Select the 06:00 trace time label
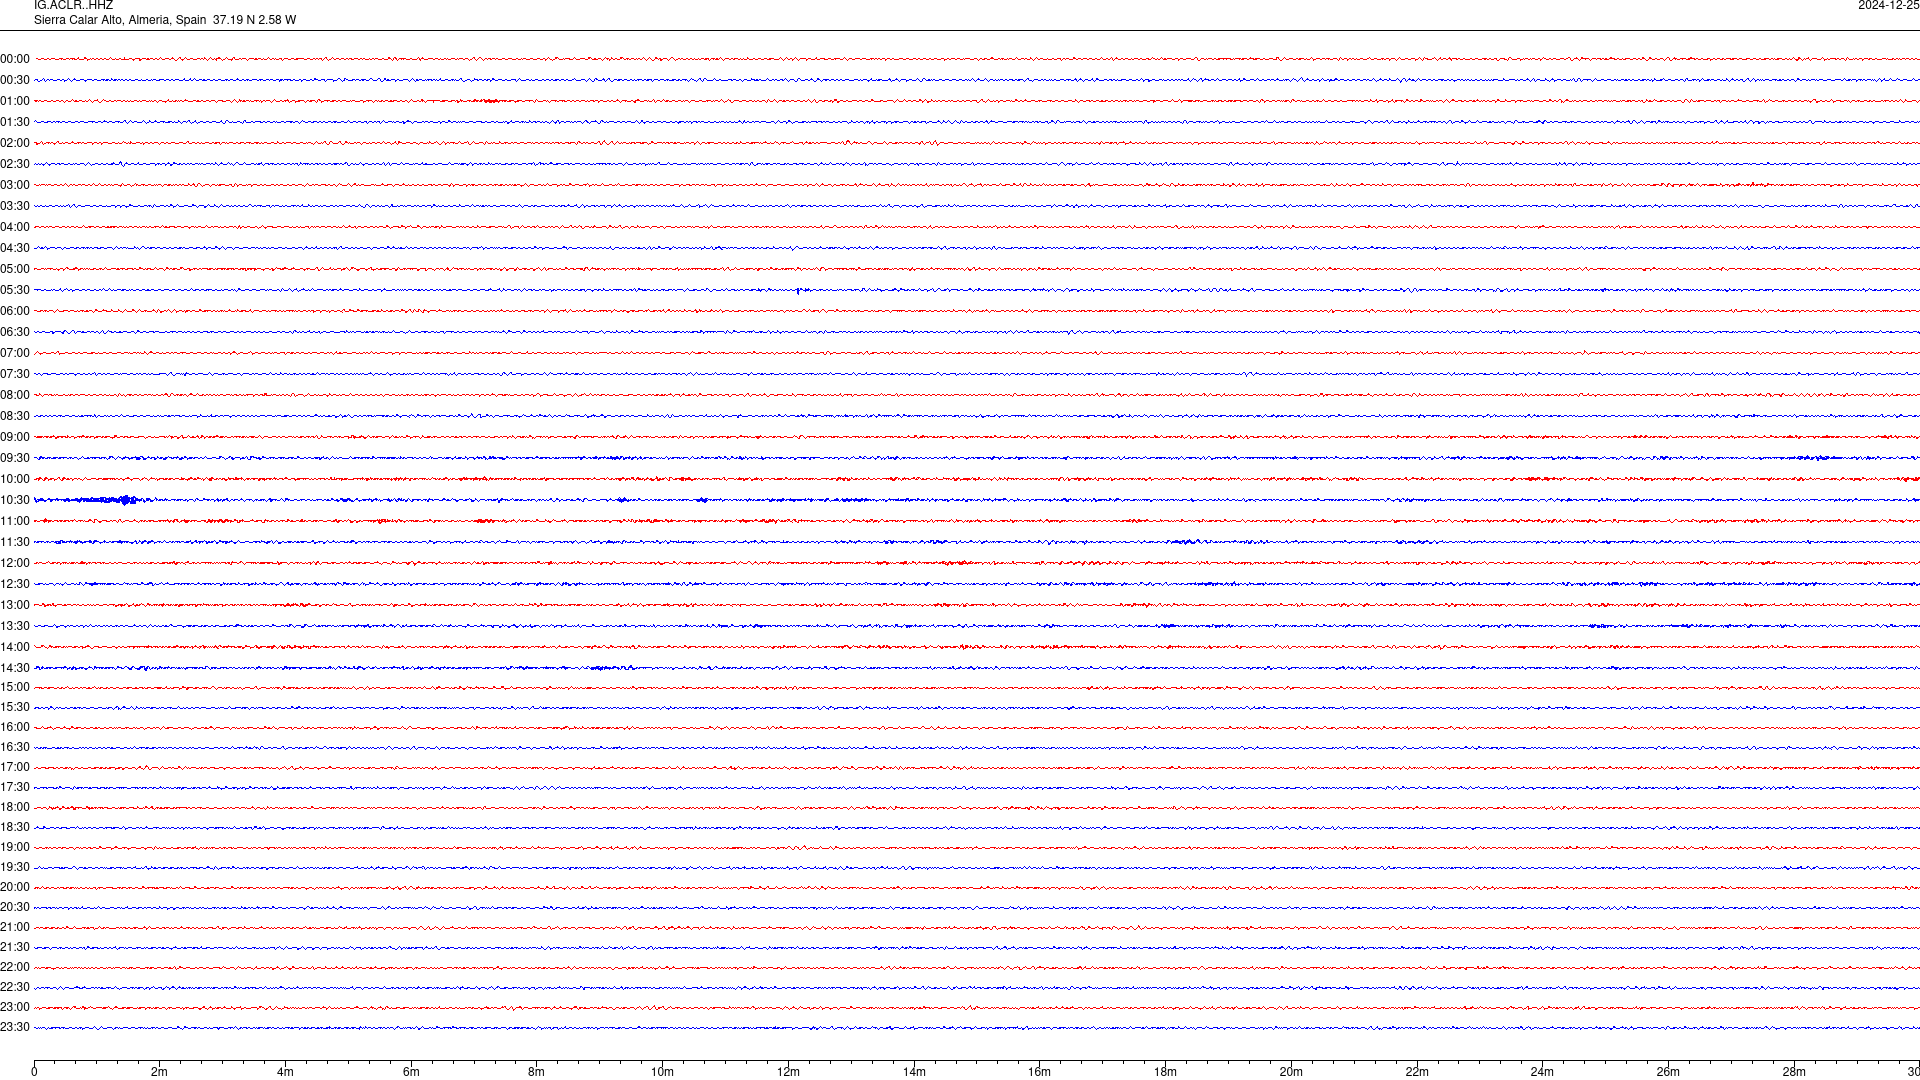 tap(15, 311)
